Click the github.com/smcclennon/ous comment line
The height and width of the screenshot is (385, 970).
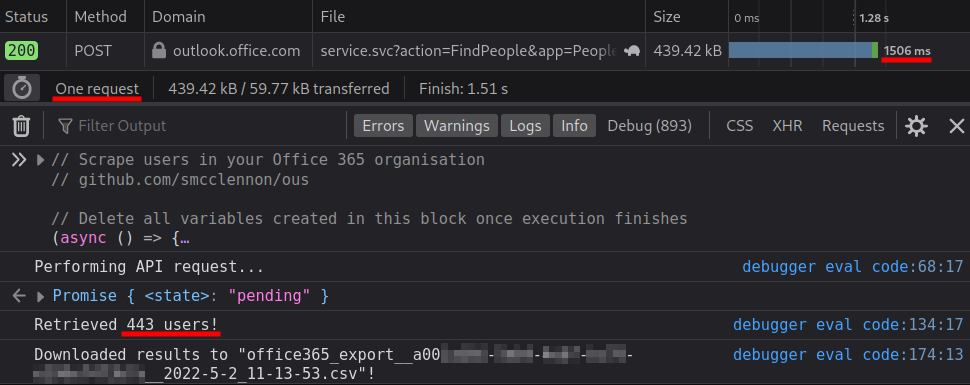pos(181,180)
